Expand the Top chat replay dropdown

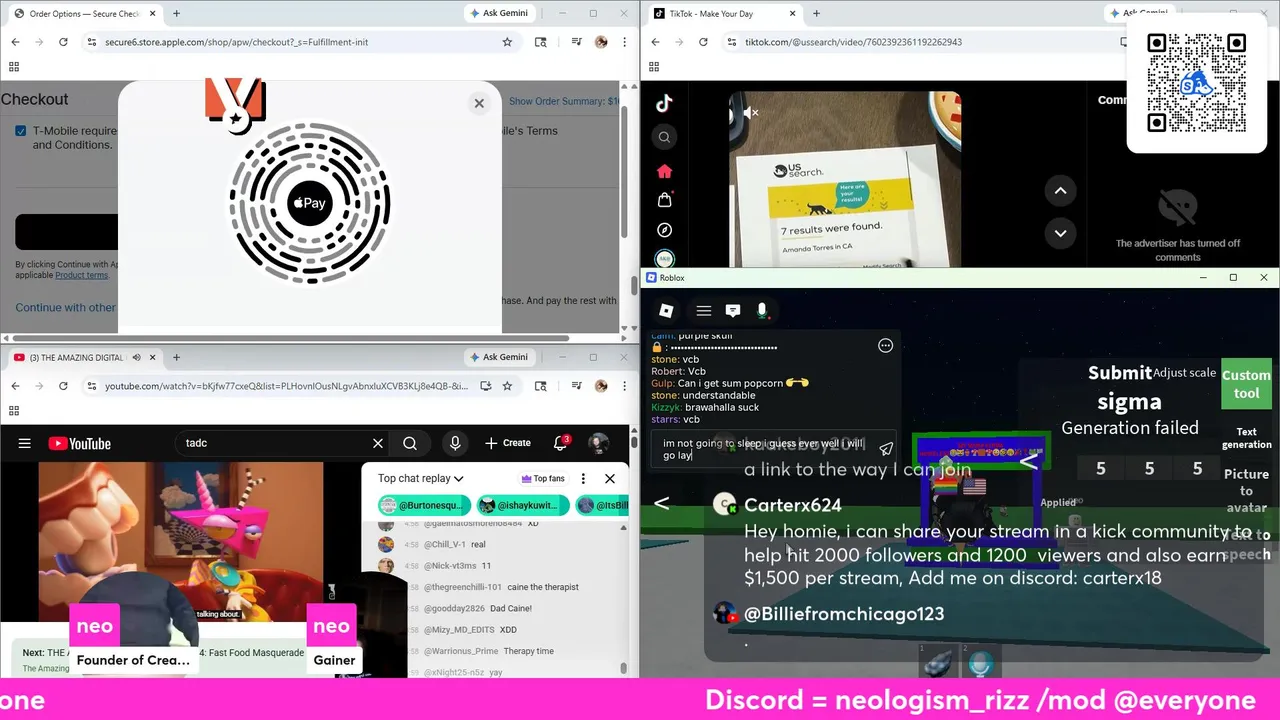tap(421, 478)
